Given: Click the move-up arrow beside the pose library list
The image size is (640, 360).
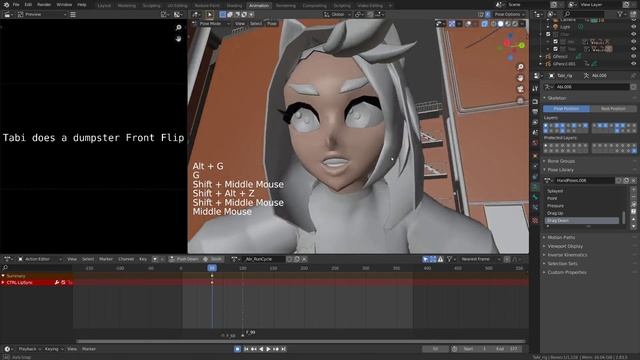Looking at the screenshot, I should [x=633, y=219].
